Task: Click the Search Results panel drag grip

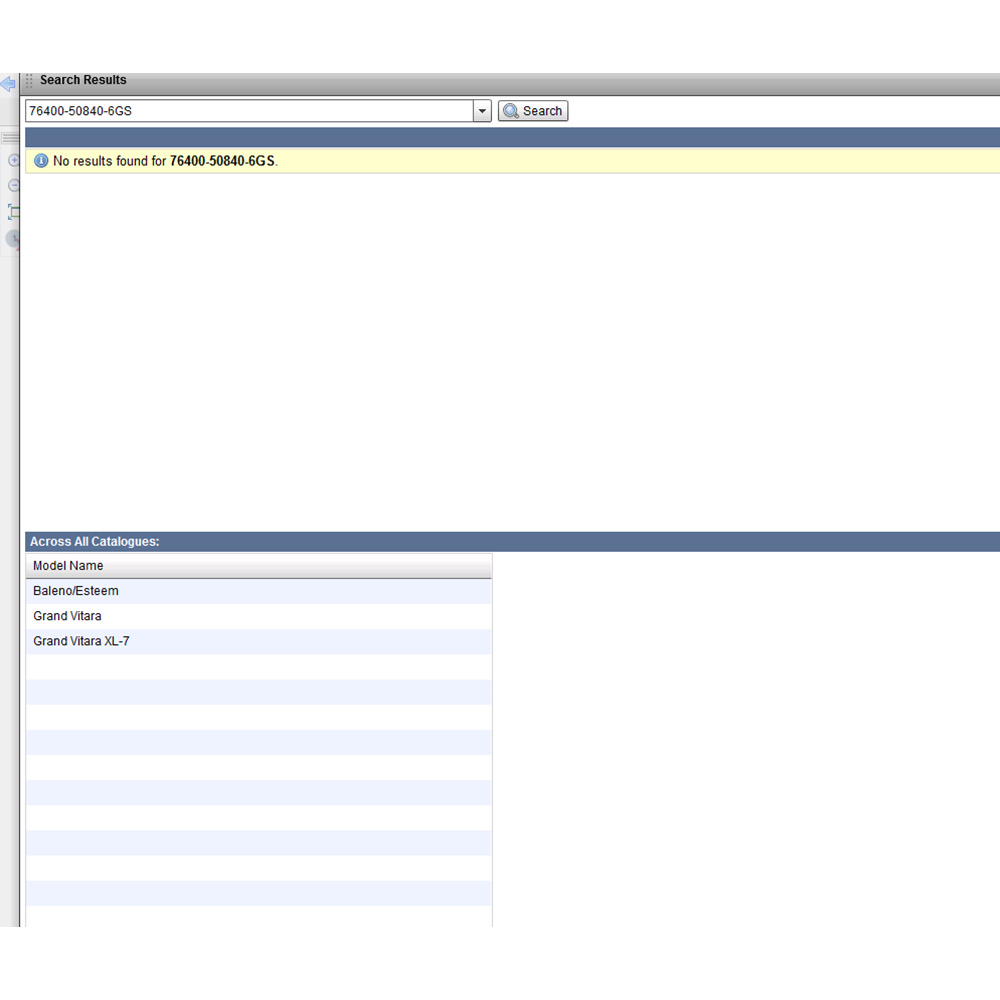Action: point(29,80)
